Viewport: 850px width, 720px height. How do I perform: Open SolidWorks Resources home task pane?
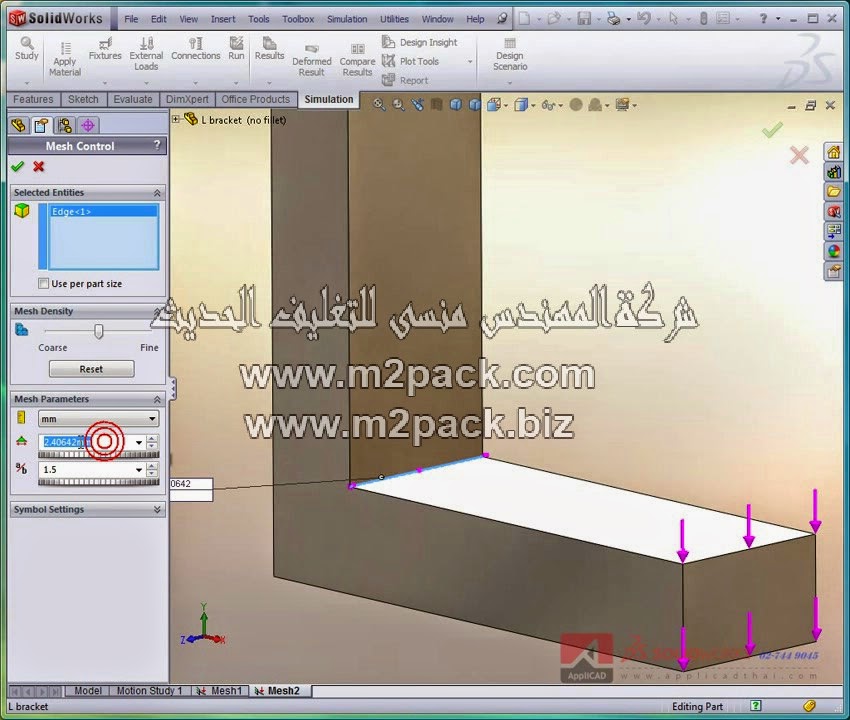click(x=834, y=152)
